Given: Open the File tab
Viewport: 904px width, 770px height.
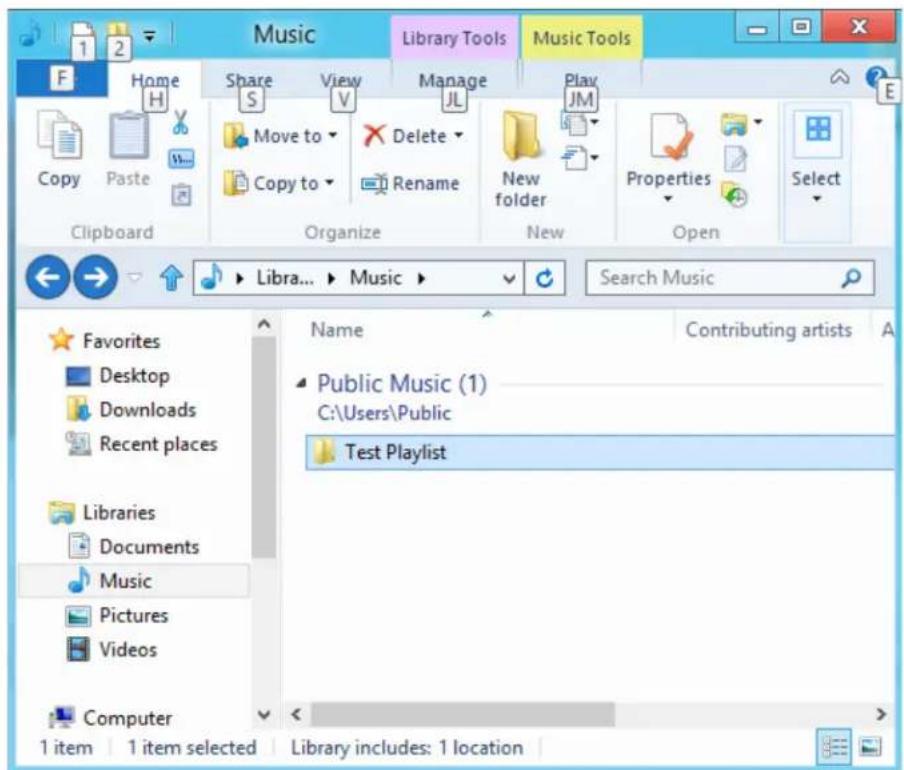Looking at the screenshot, I should click(x=62, y=78).
